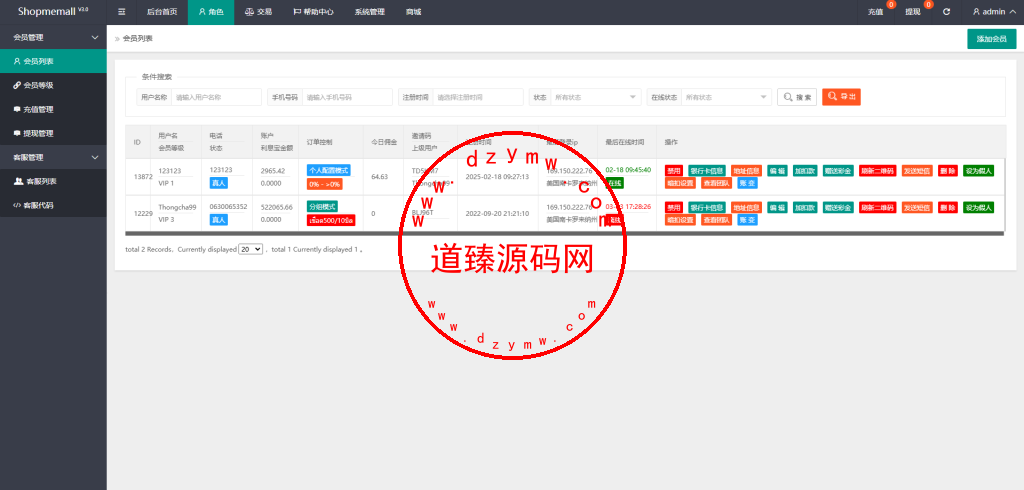Click 编辑 for user 123123
This screenshot has height=490, width=1024.
[777, 171]
